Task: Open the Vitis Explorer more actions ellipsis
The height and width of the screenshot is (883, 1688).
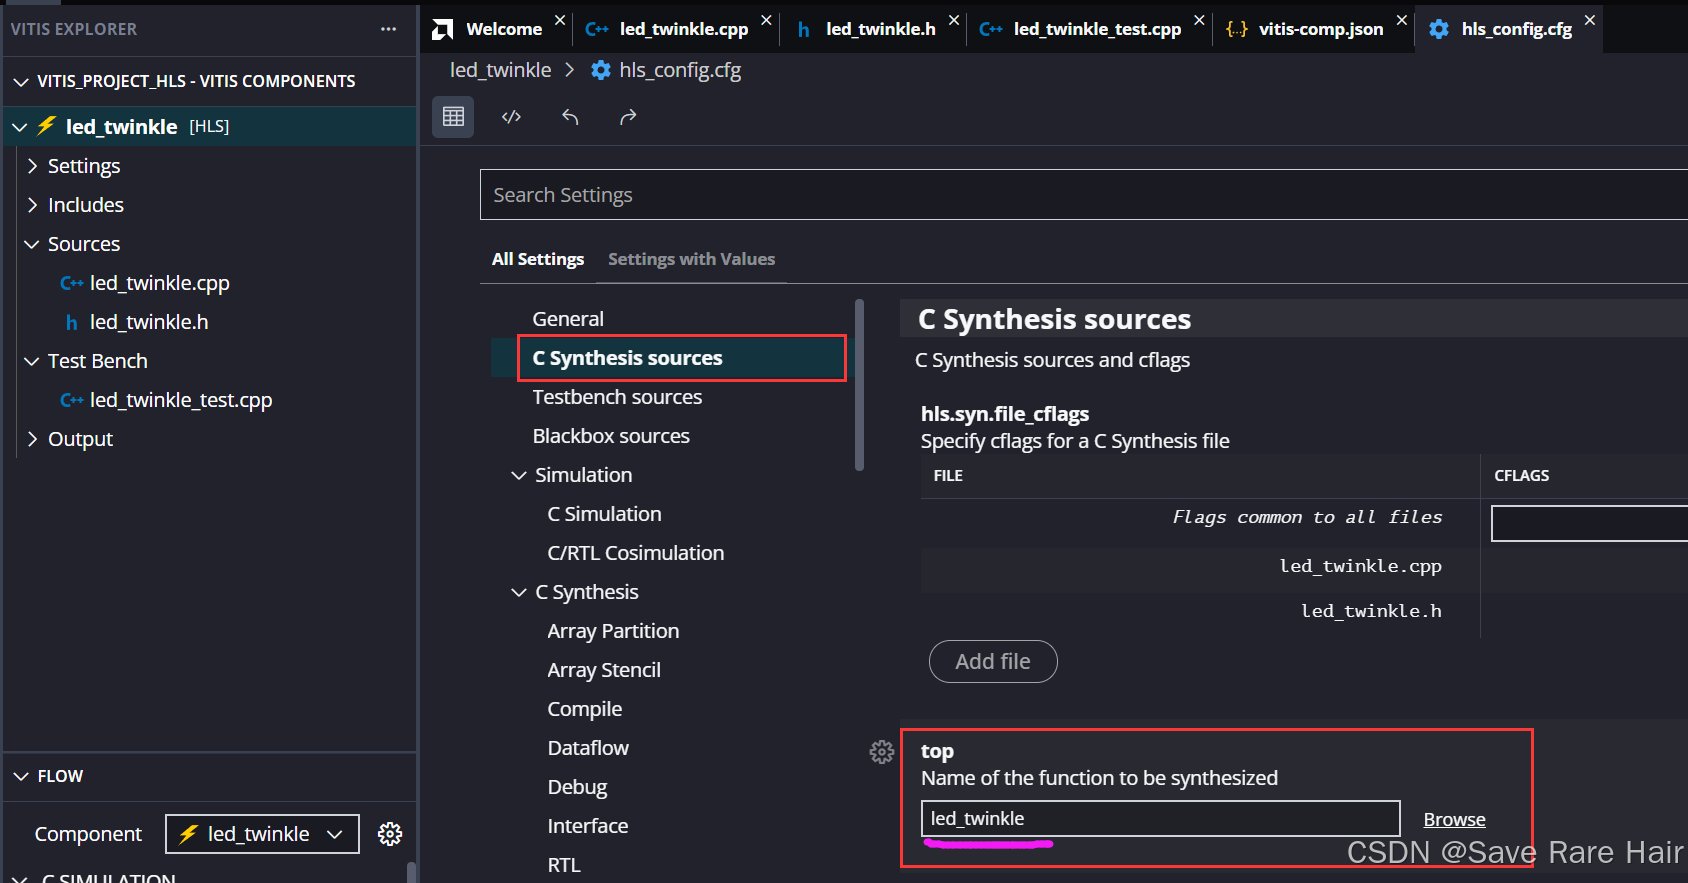Action: click(388, 29)
